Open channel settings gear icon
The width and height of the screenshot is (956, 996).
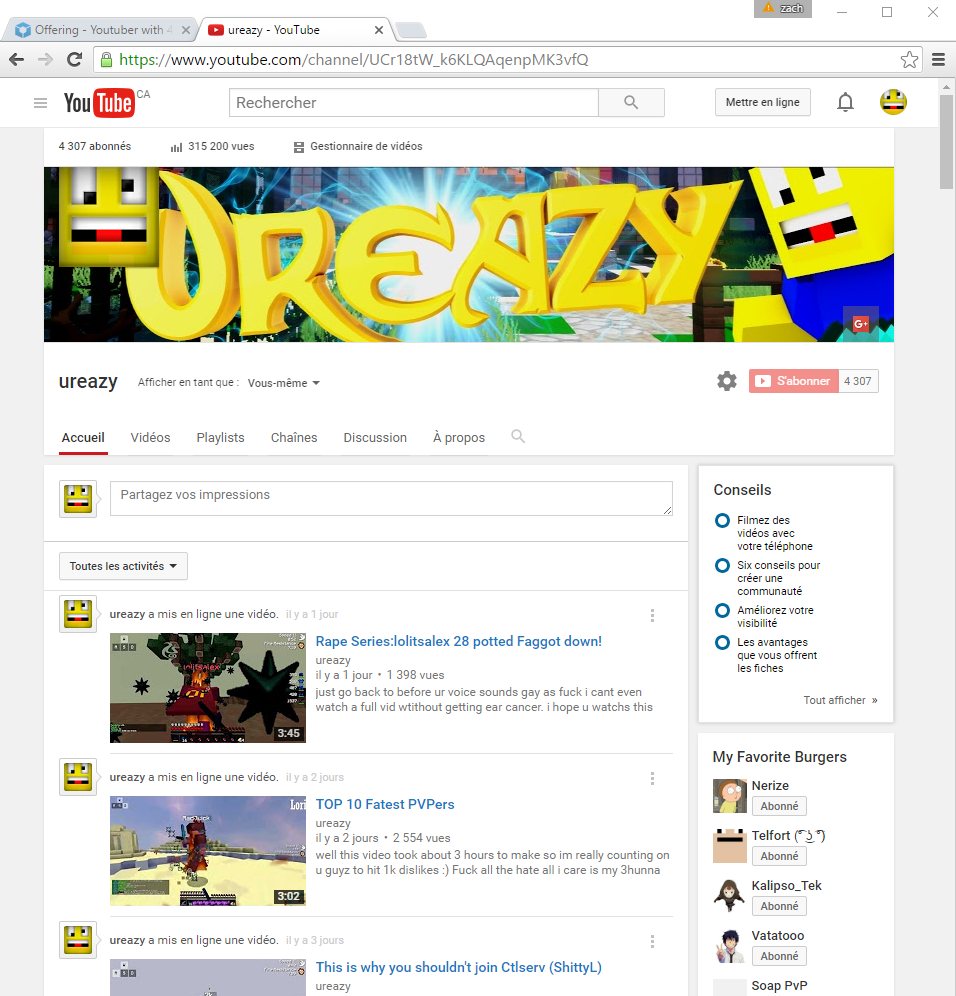(727, 381)
